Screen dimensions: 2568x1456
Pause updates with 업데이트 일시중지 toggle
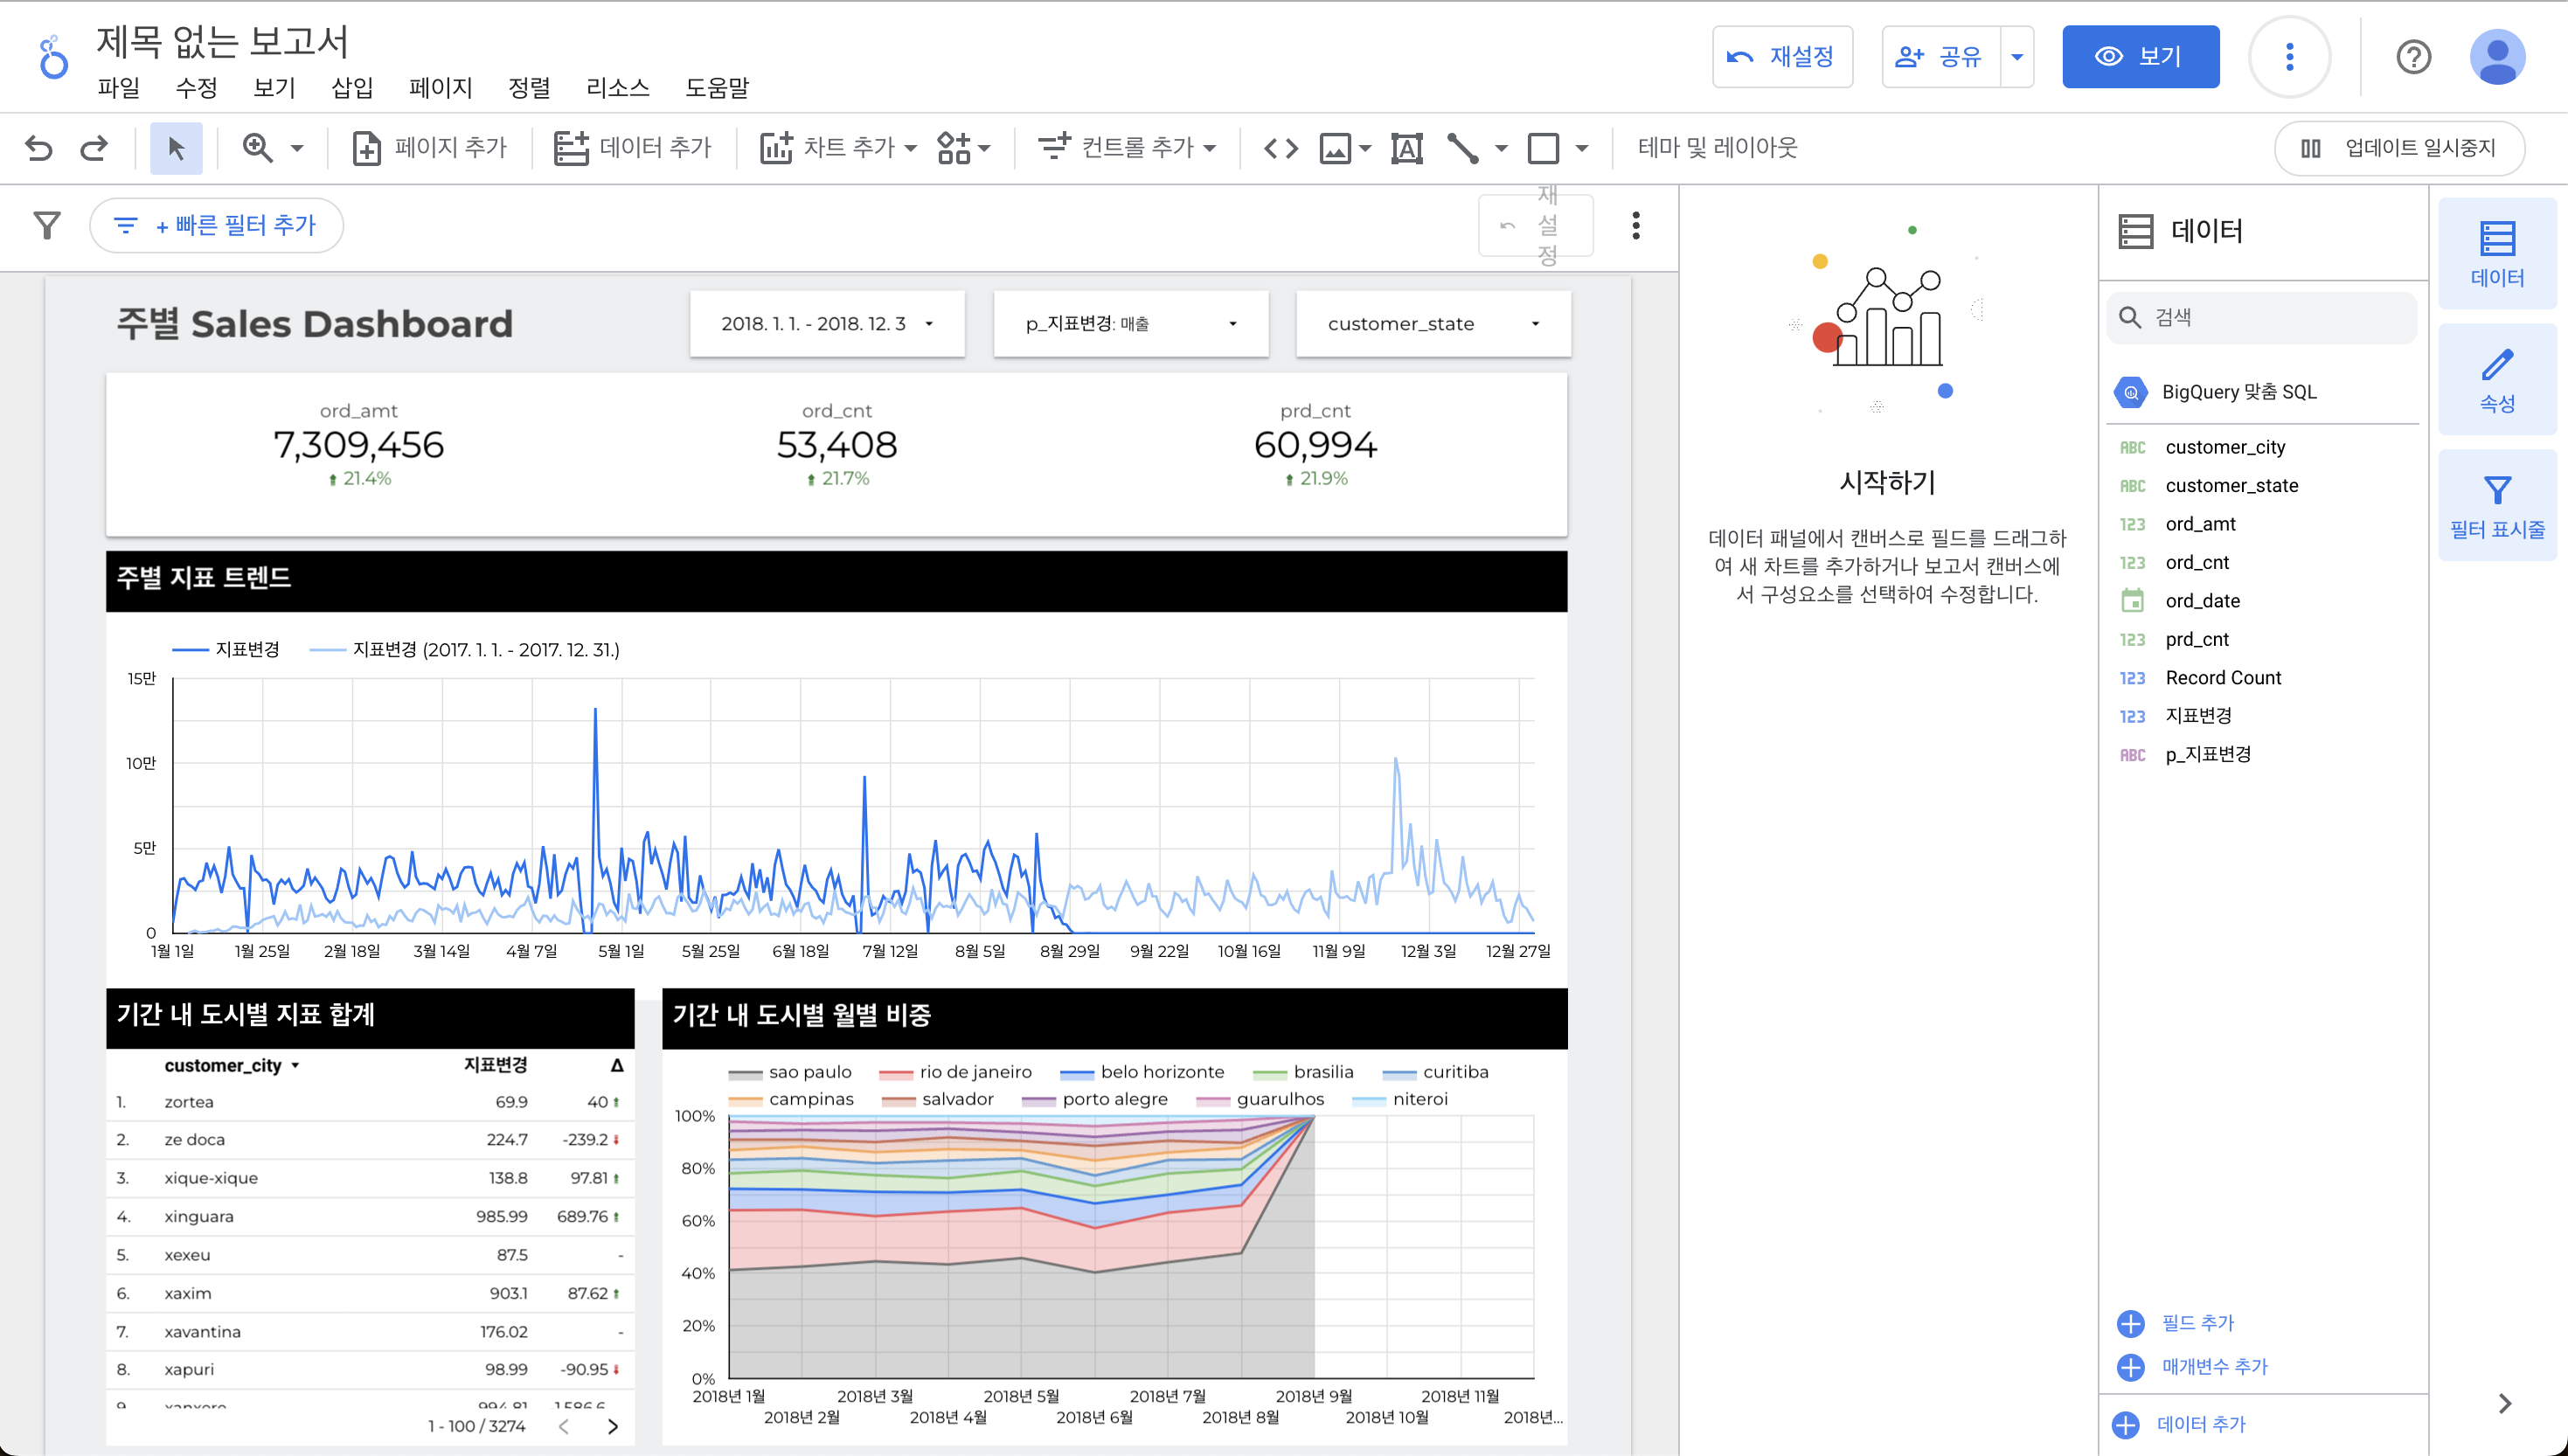coord(2398,148)
